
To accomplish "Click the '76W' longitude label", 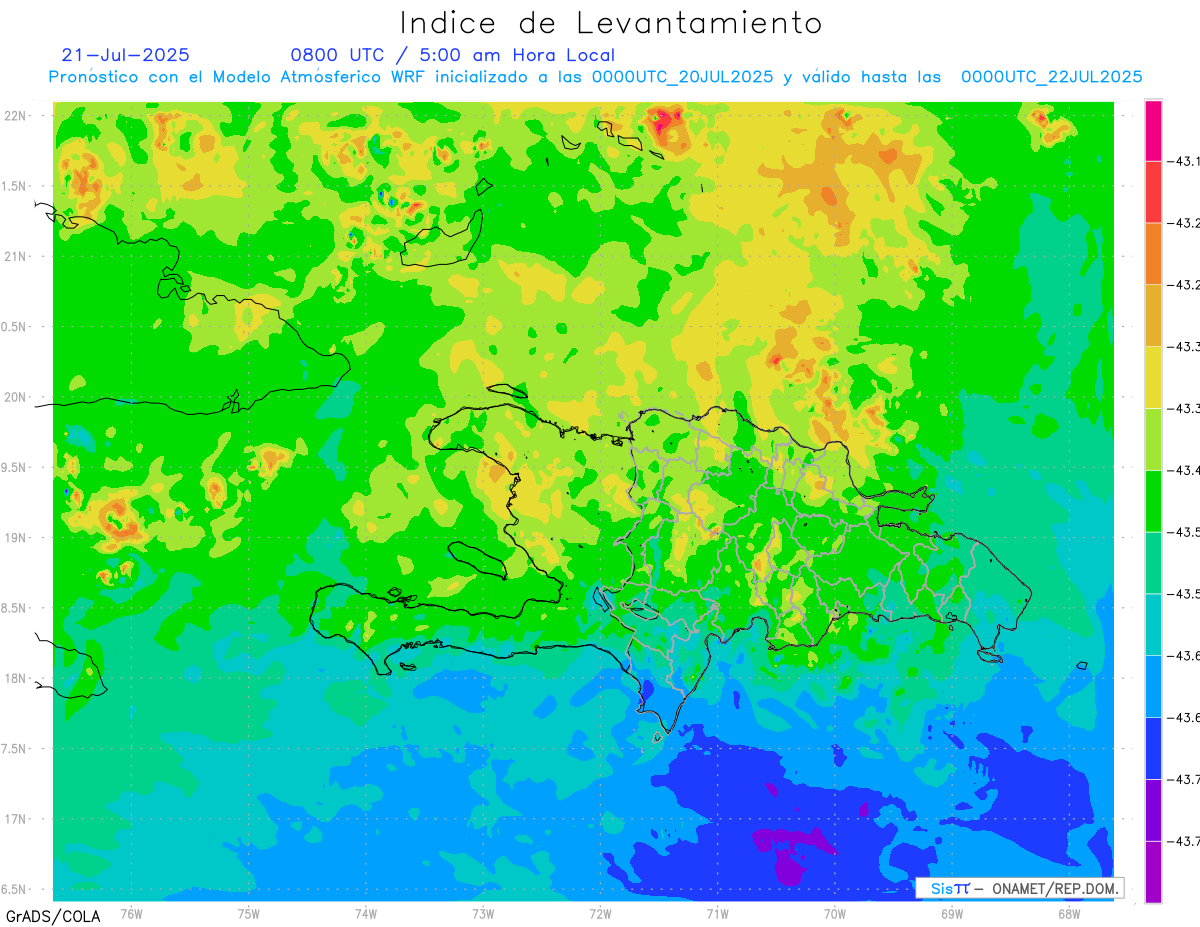I will pos(131,913).
